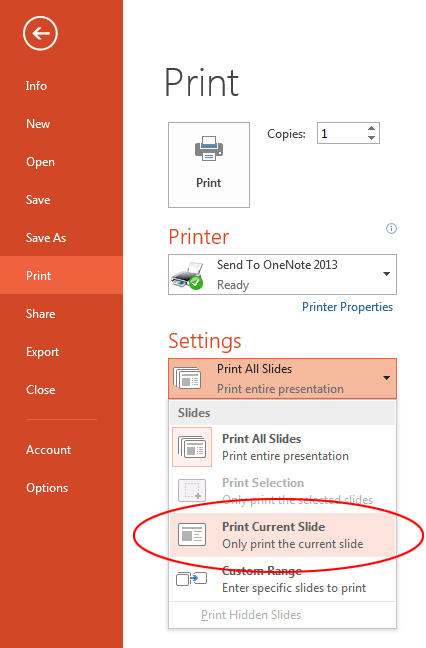The width and height of the screenshot is (426, 648).
Task: Click the printer icon on Print button
Action: [x=209, y=148]
